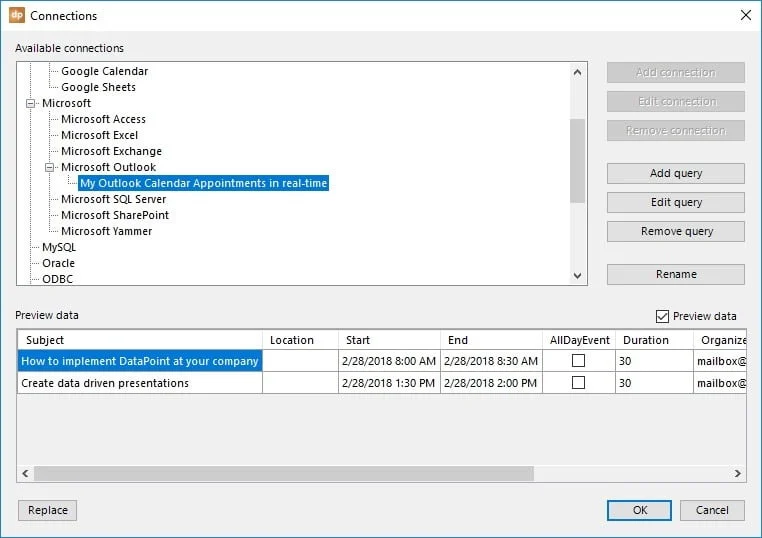The image size is (762, 538).
Task: Click the Duration 30 cell in the presentations row
Action: click(x=654, y=383)
